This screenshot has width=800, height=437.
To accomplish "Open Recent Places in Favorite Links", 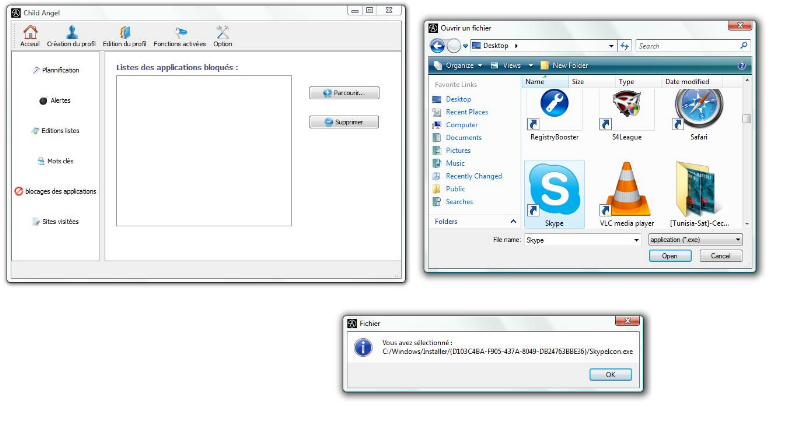I will point(461,112).
